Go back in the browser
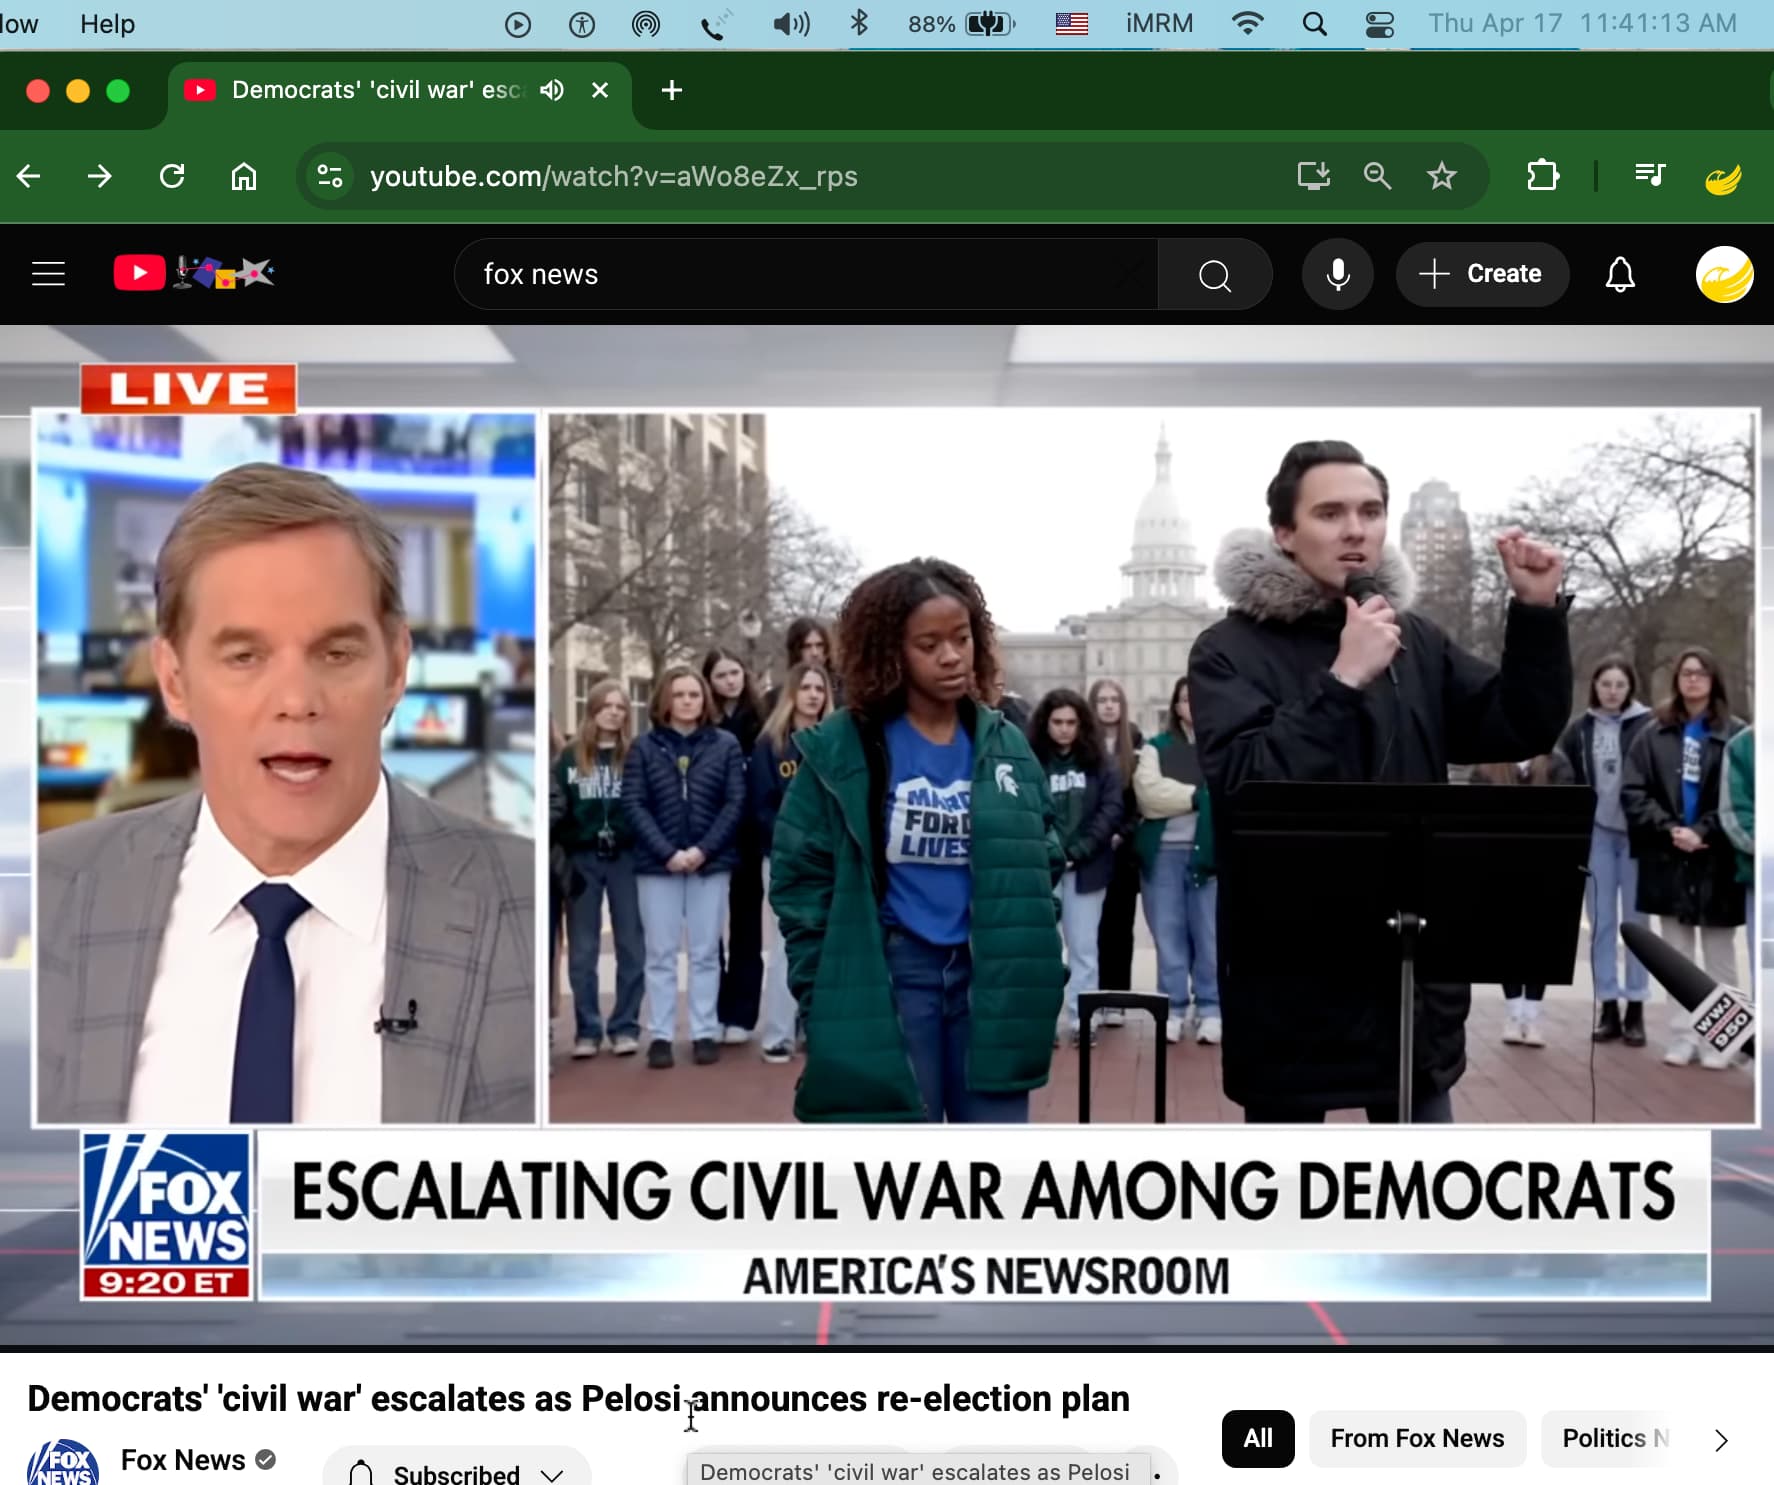 (28, 177)
